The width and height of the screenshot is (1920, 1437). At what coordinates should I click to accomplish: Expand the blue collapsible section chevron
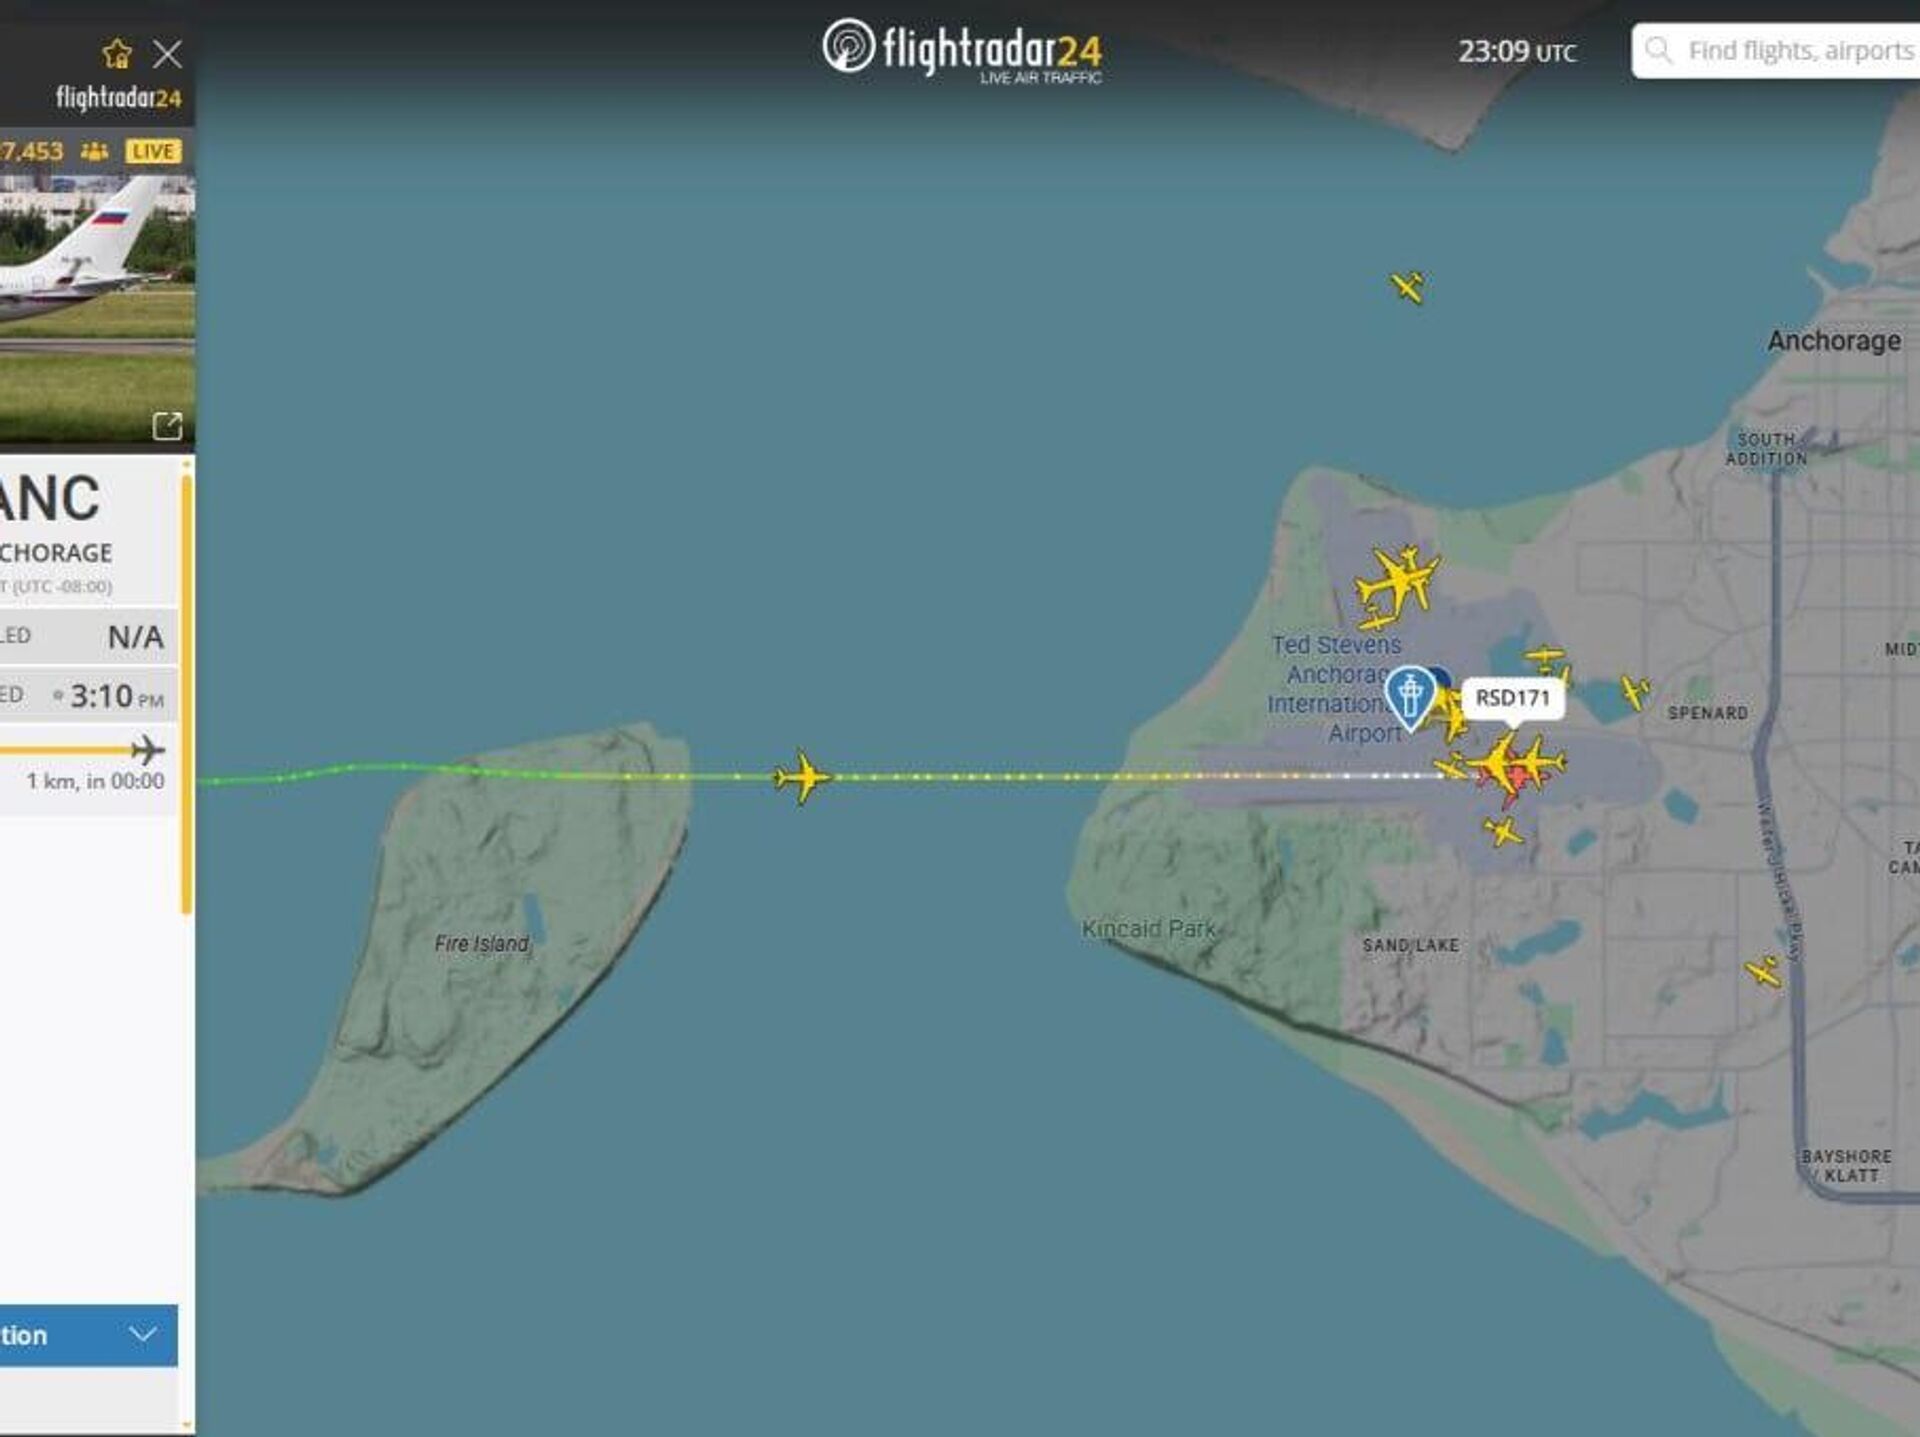[143, 1334]
